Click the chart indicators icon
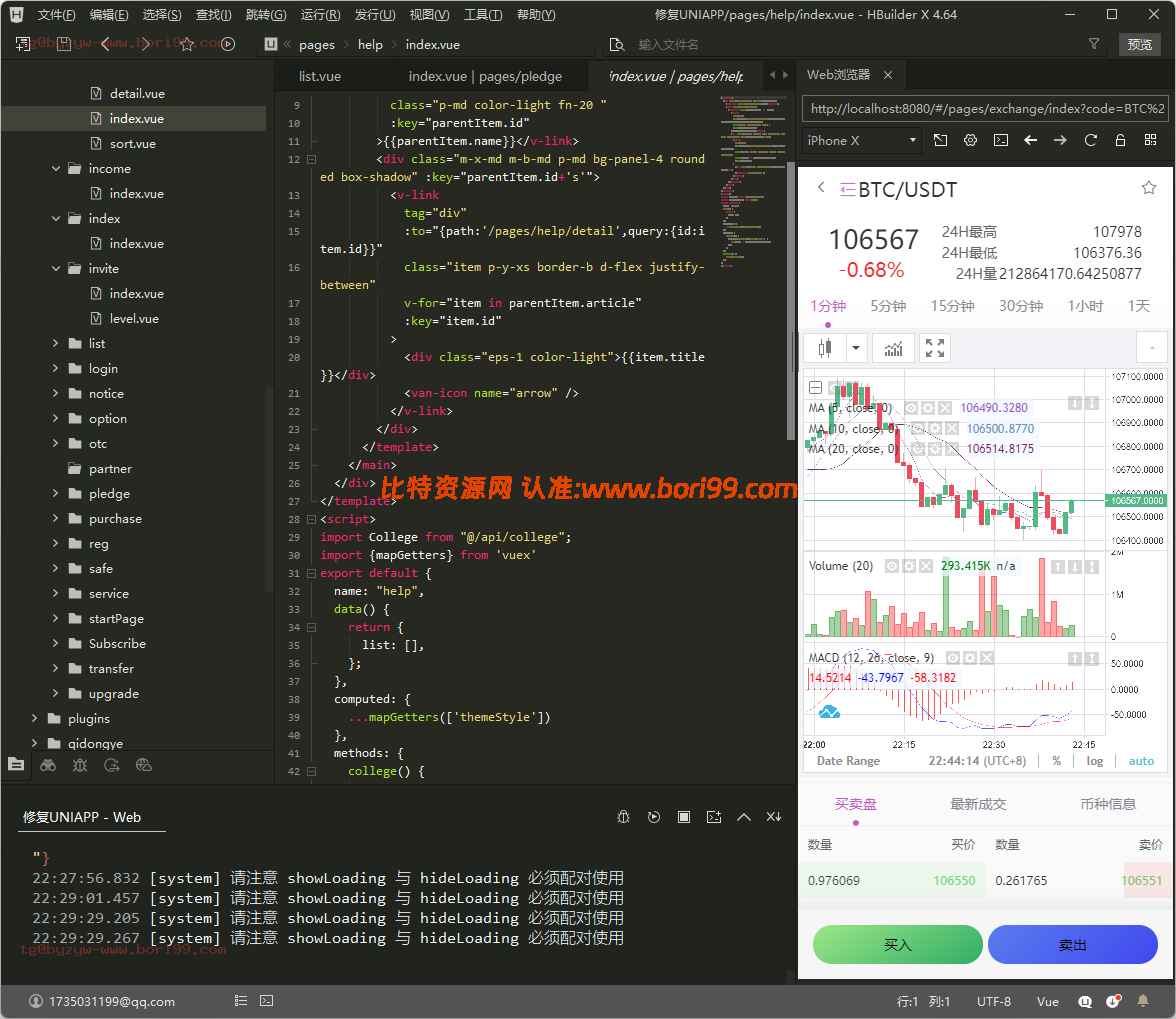Image resolution: width=1176 pixels, height=1019 pixels. point(893,348)
